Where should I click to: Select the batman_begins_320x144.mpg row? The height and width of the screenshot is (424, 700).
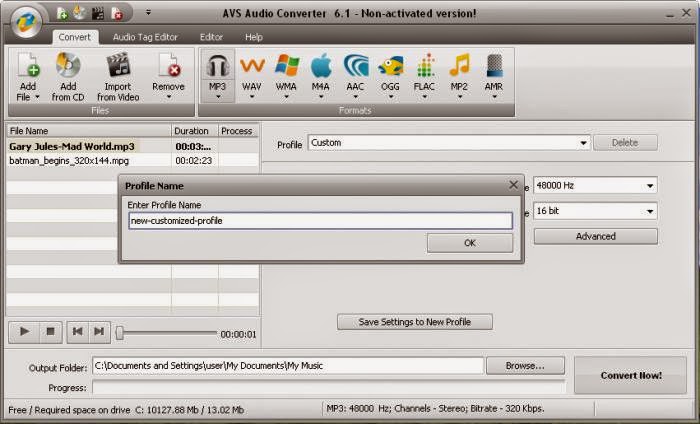click(x=133, y=161)
